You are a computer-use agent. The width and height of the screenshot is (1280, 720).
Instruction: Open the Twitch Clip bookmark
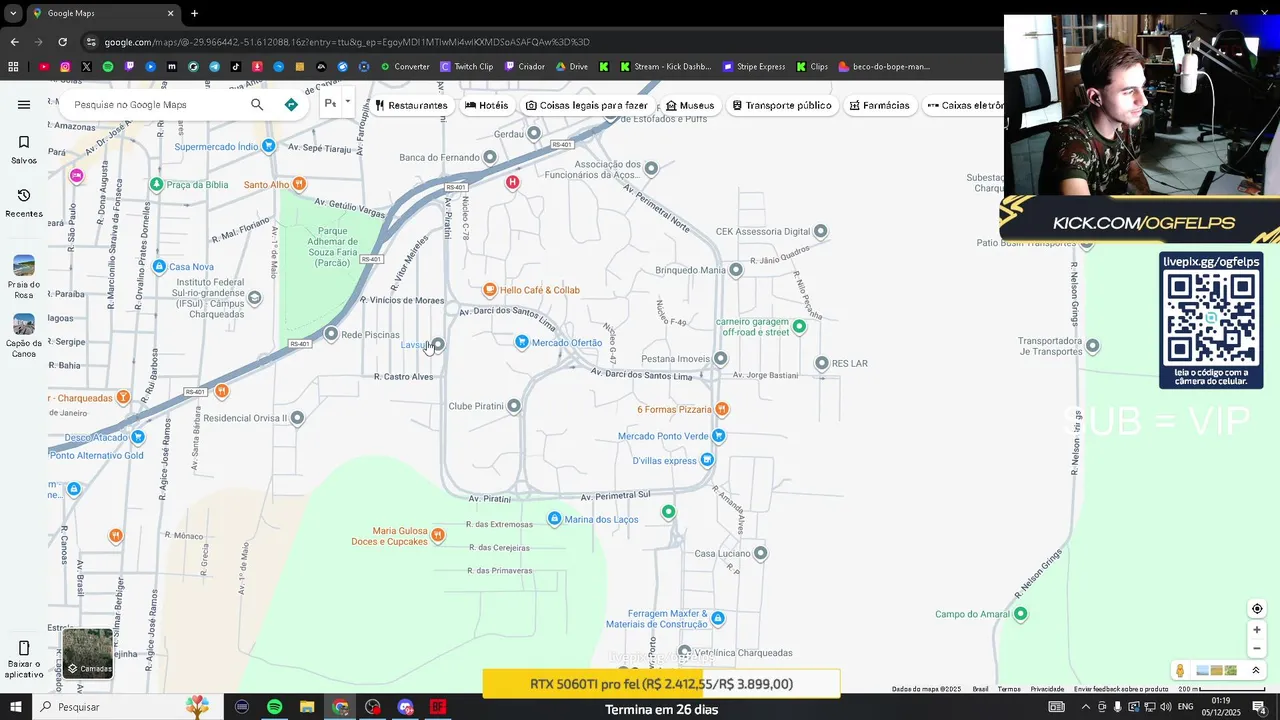click(x=465, y=67)
